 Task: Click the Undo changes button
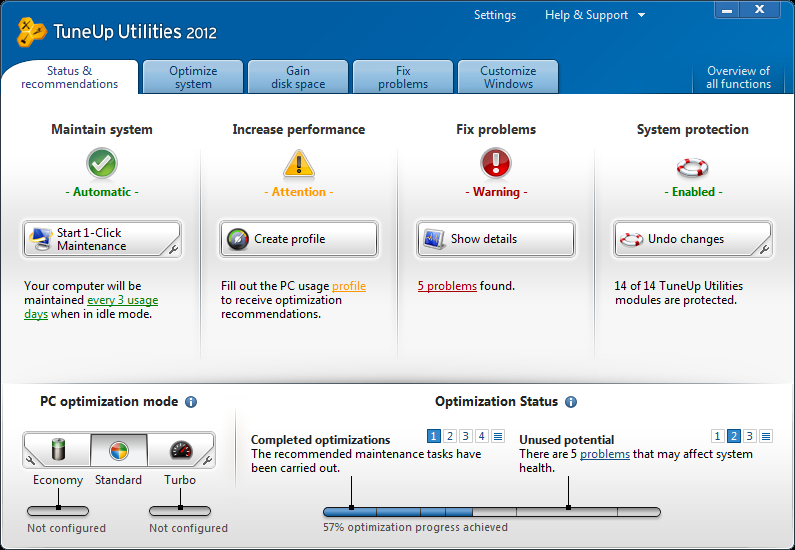click(693, 239)
